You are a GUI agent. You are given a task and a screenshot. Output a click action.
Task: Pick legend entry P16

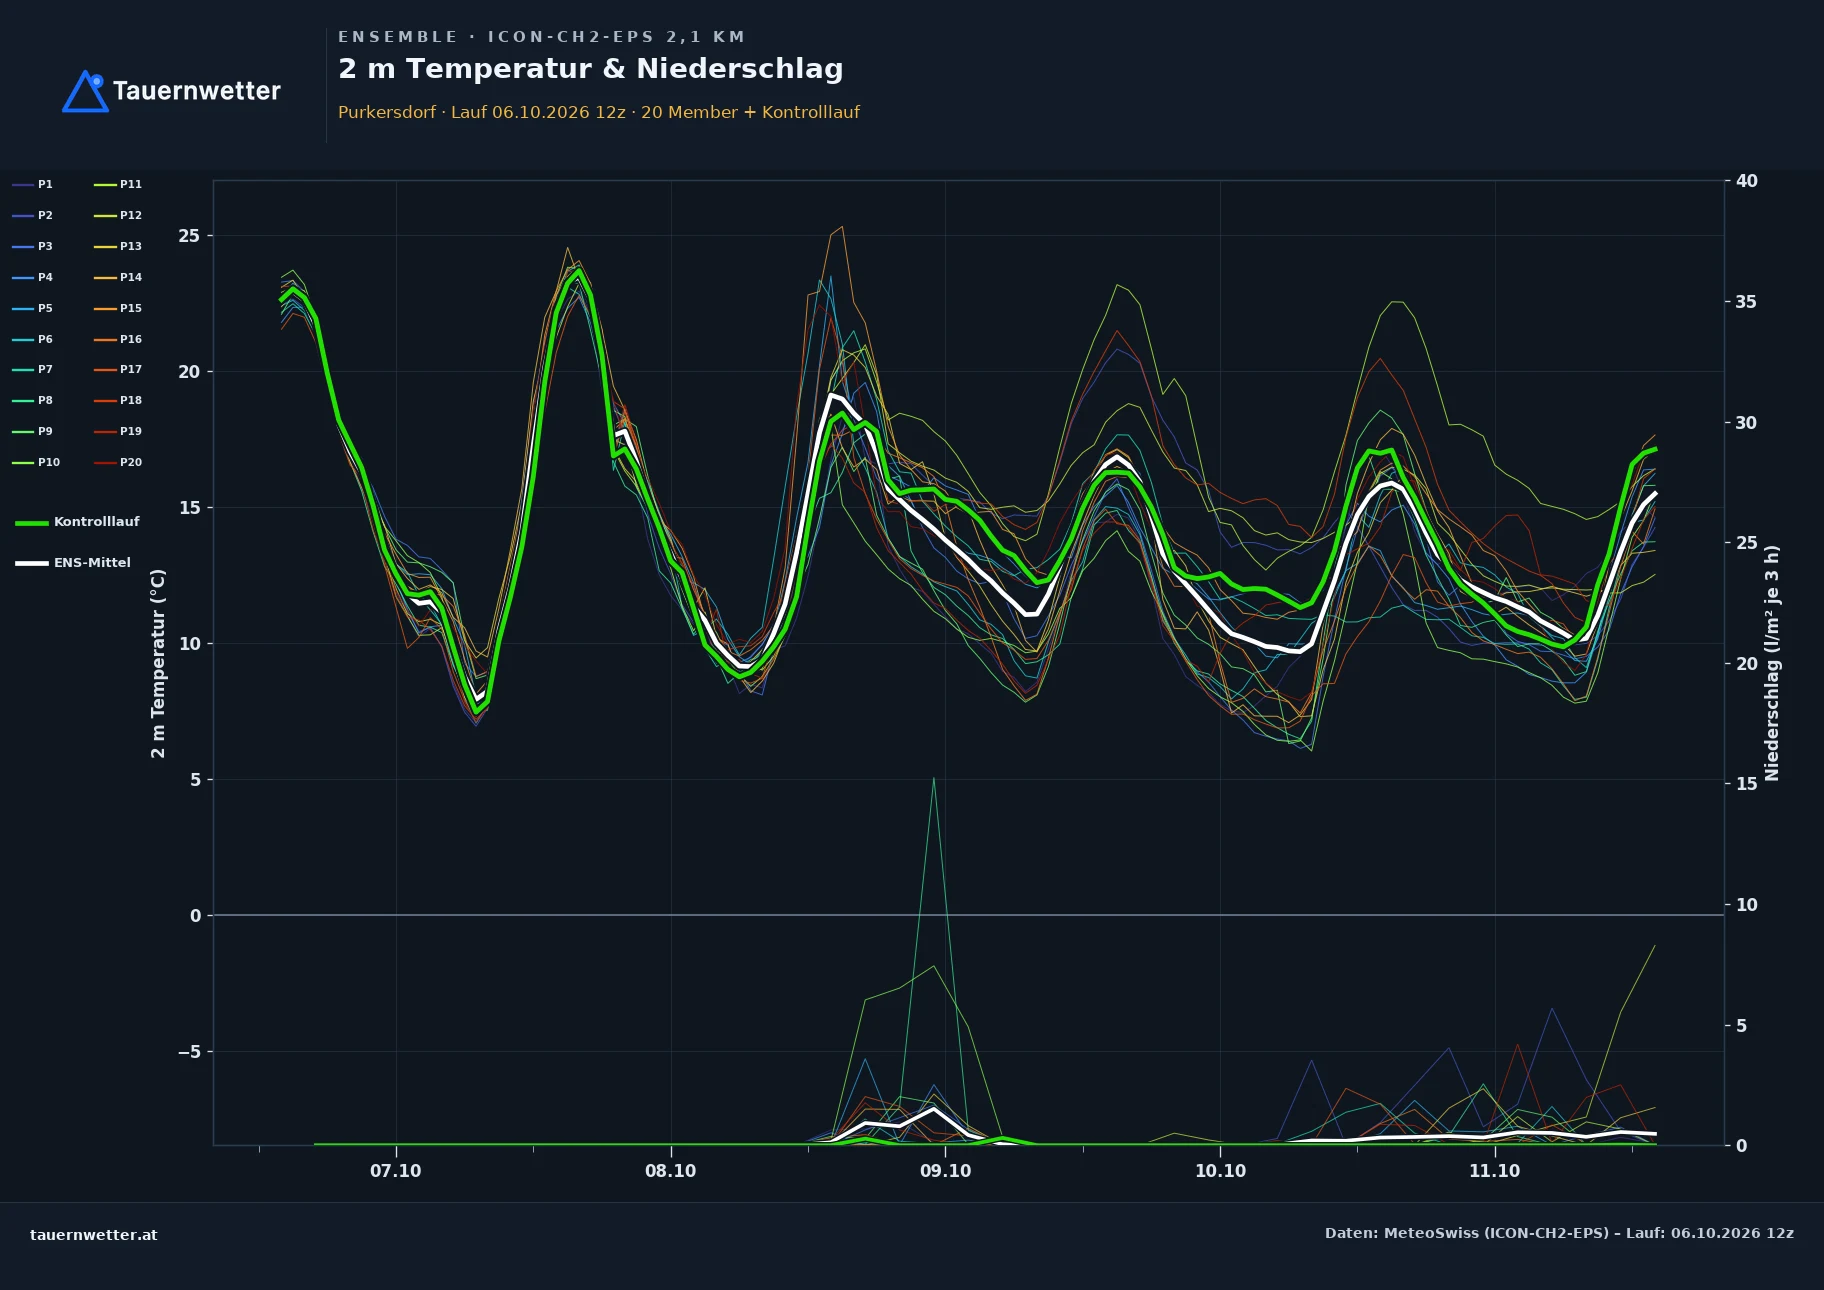(x=118, y=339)
